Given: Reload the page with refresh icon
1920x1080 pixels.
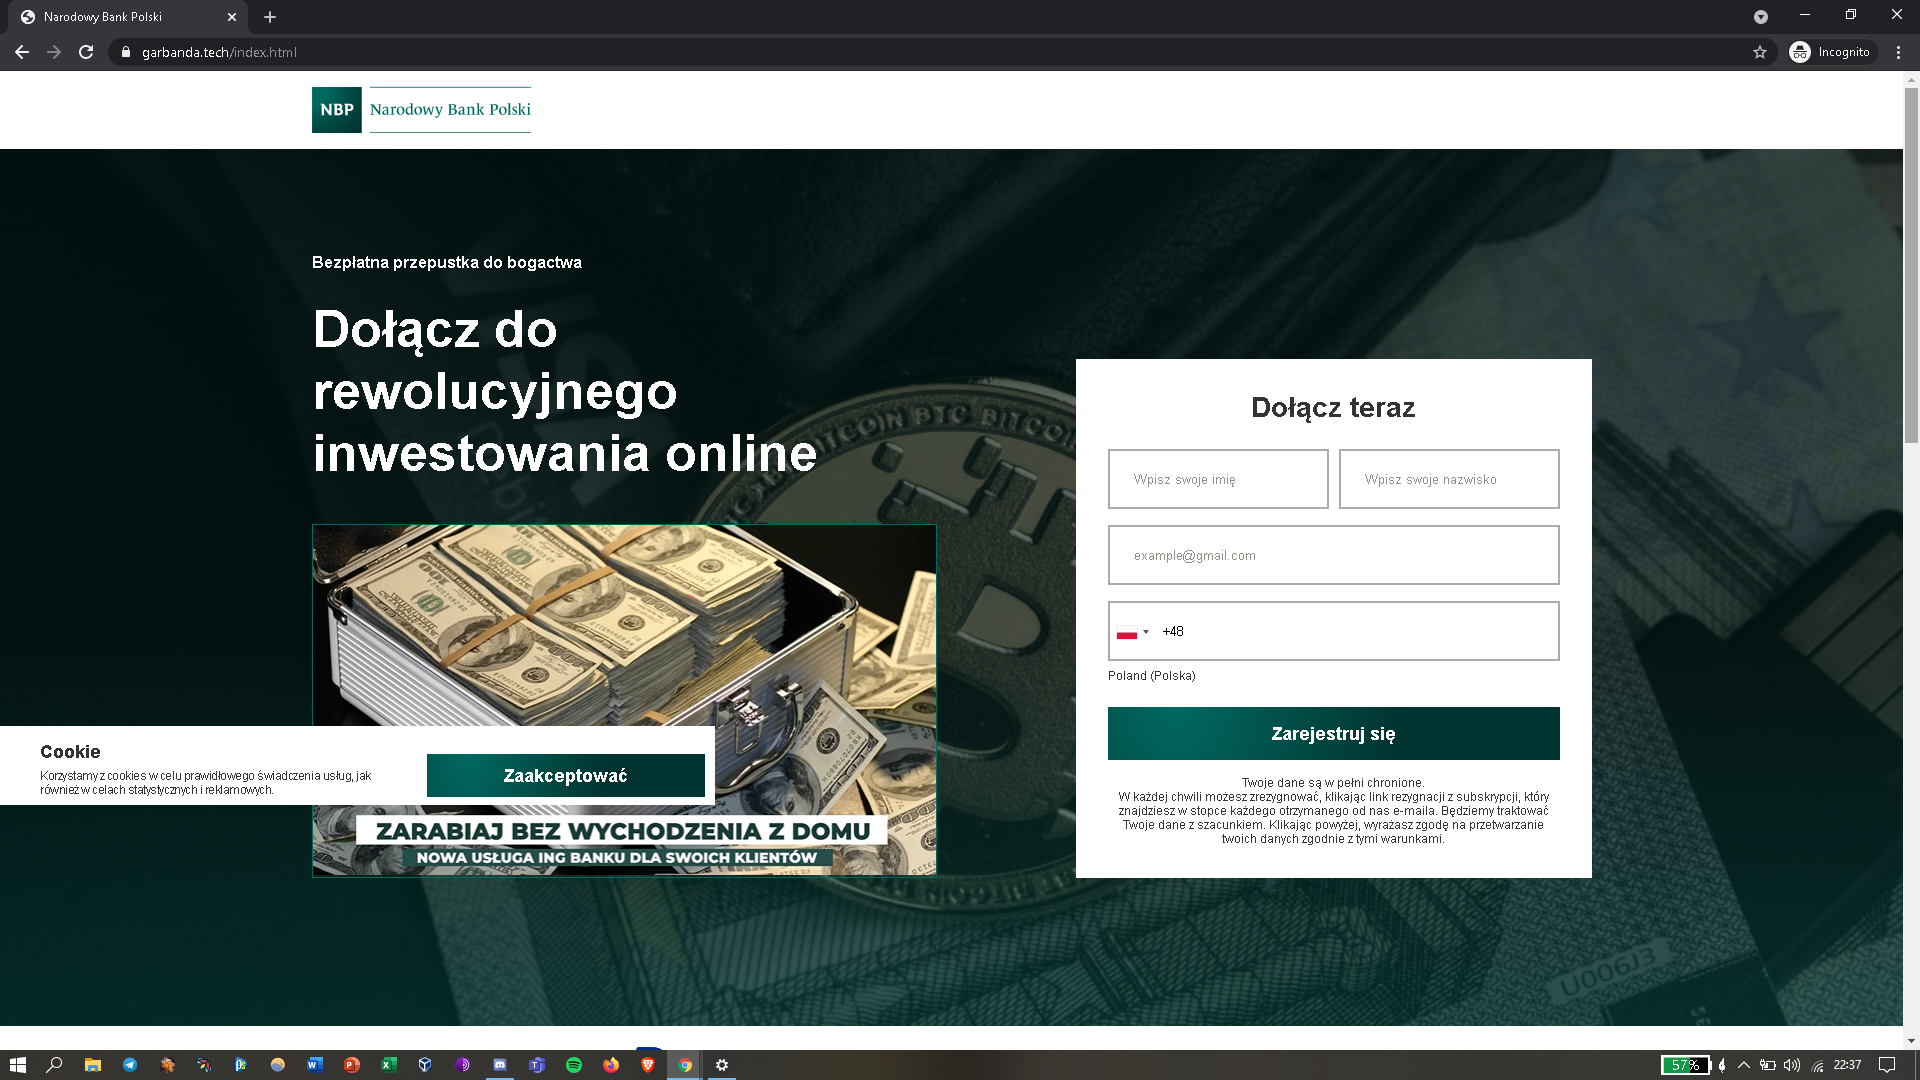Looking at the screenshot, I should pyautogui.click(x=86, y=52).
